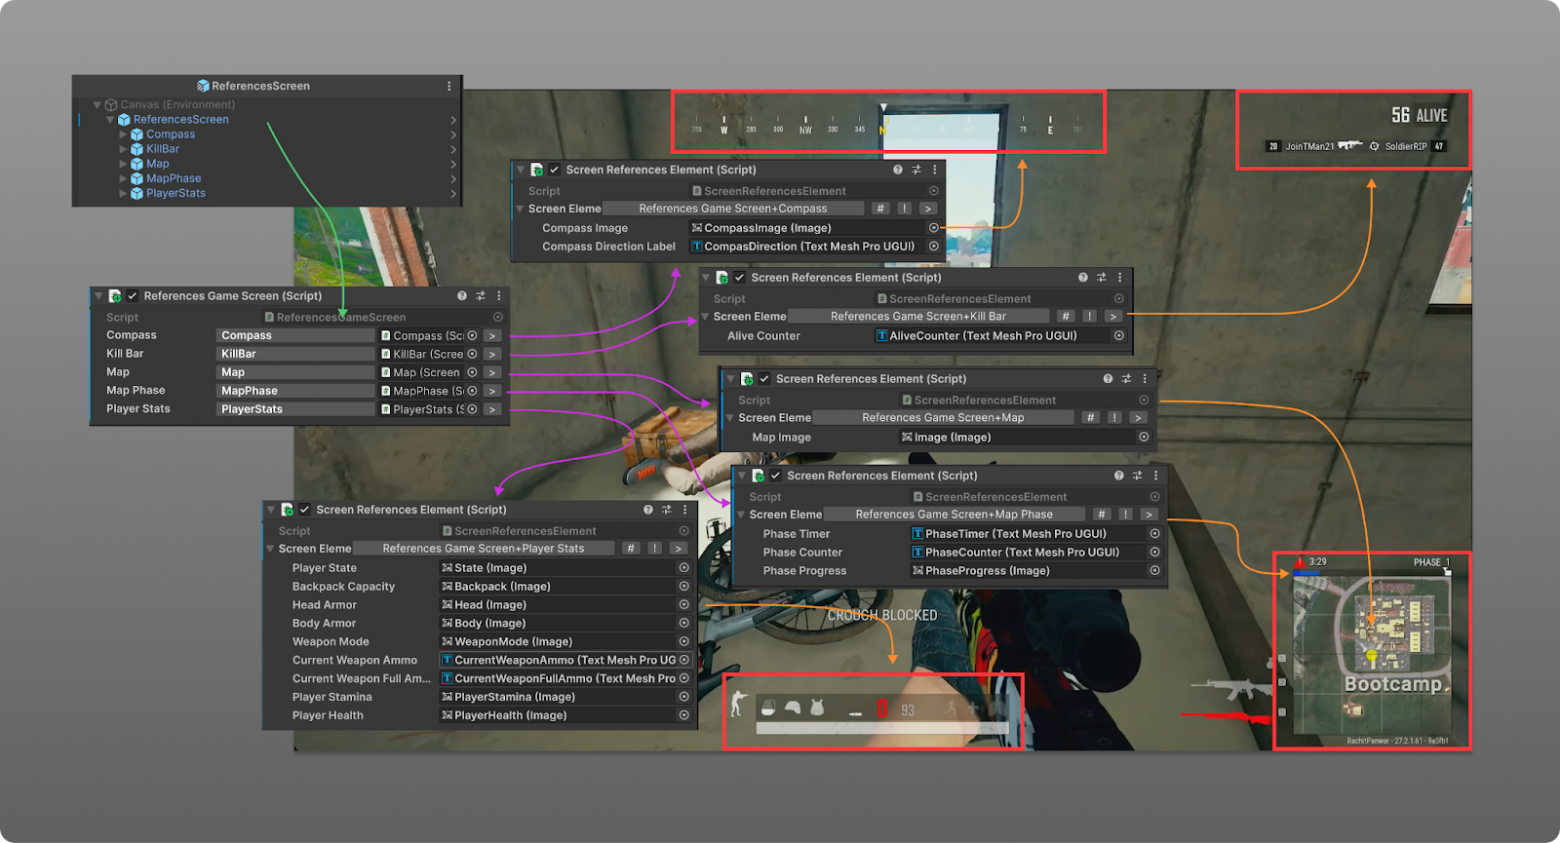1560x843 pixels.
Task: Open the Compass prefab via its right chevron in hierarchy
Action: pos(453,134)
